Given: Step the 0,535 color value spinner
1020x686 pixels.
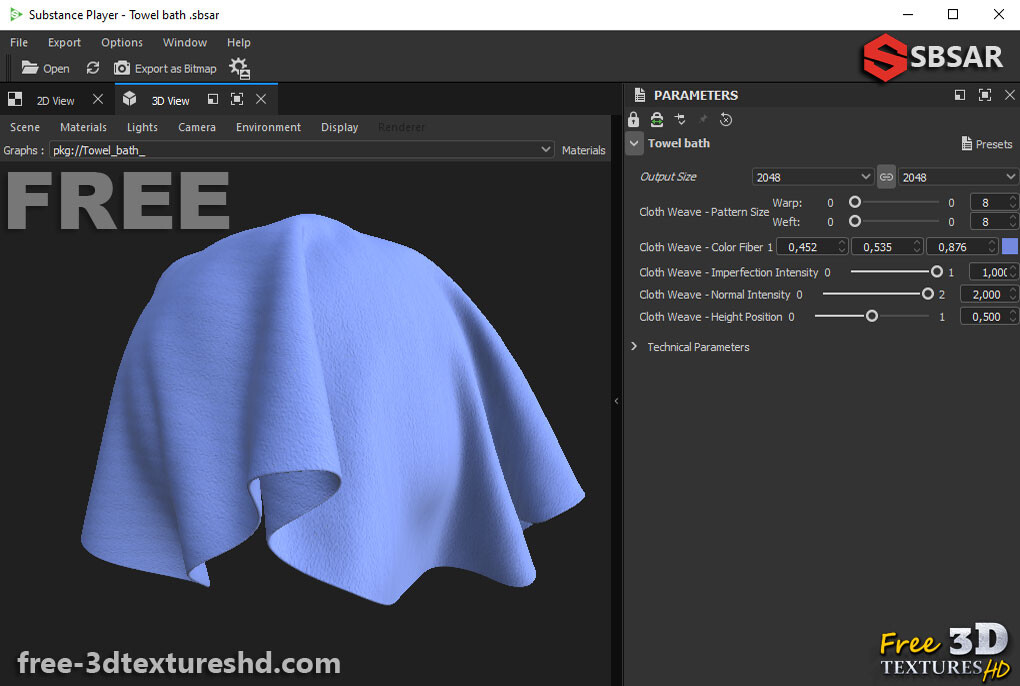Looking at the screenshot, I should [x=917, y=246].
